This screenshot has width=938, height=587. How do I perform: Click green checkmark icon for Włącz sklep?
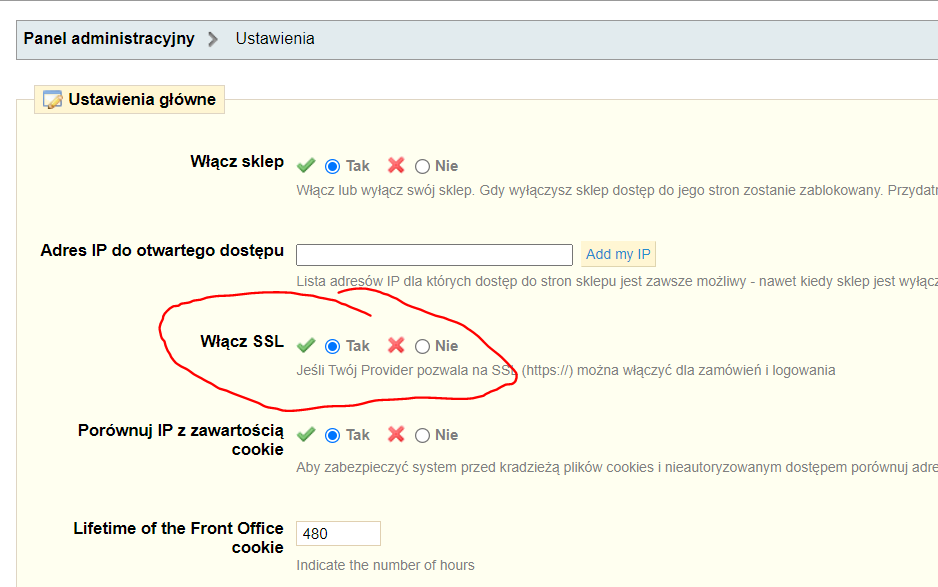click(306, 165)
